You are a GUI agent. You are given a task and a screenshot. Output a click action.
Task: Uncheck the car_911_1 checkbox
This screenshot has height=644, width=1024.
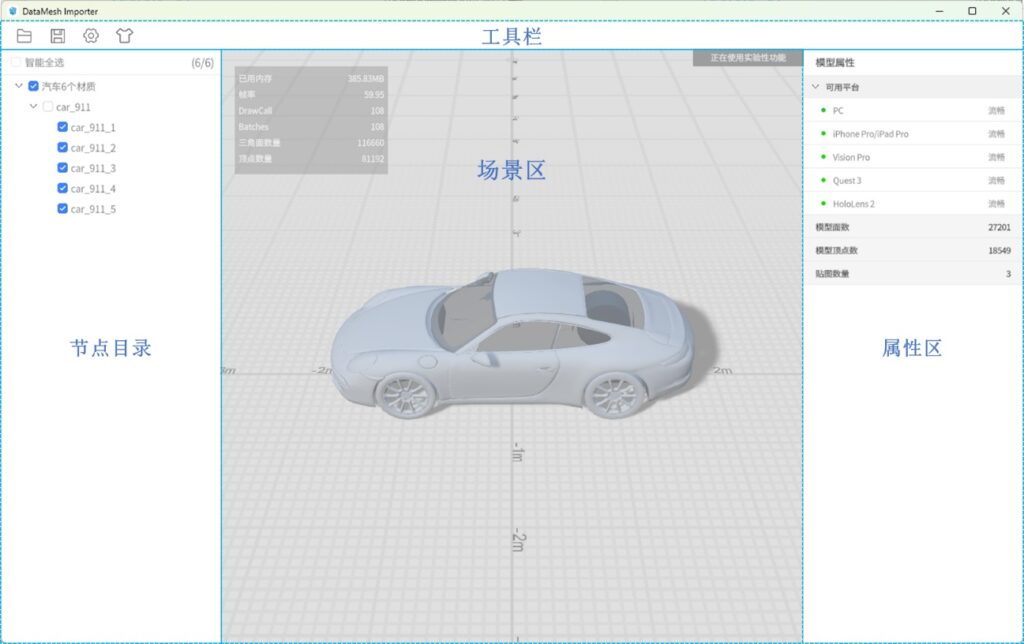click(63, 127)
